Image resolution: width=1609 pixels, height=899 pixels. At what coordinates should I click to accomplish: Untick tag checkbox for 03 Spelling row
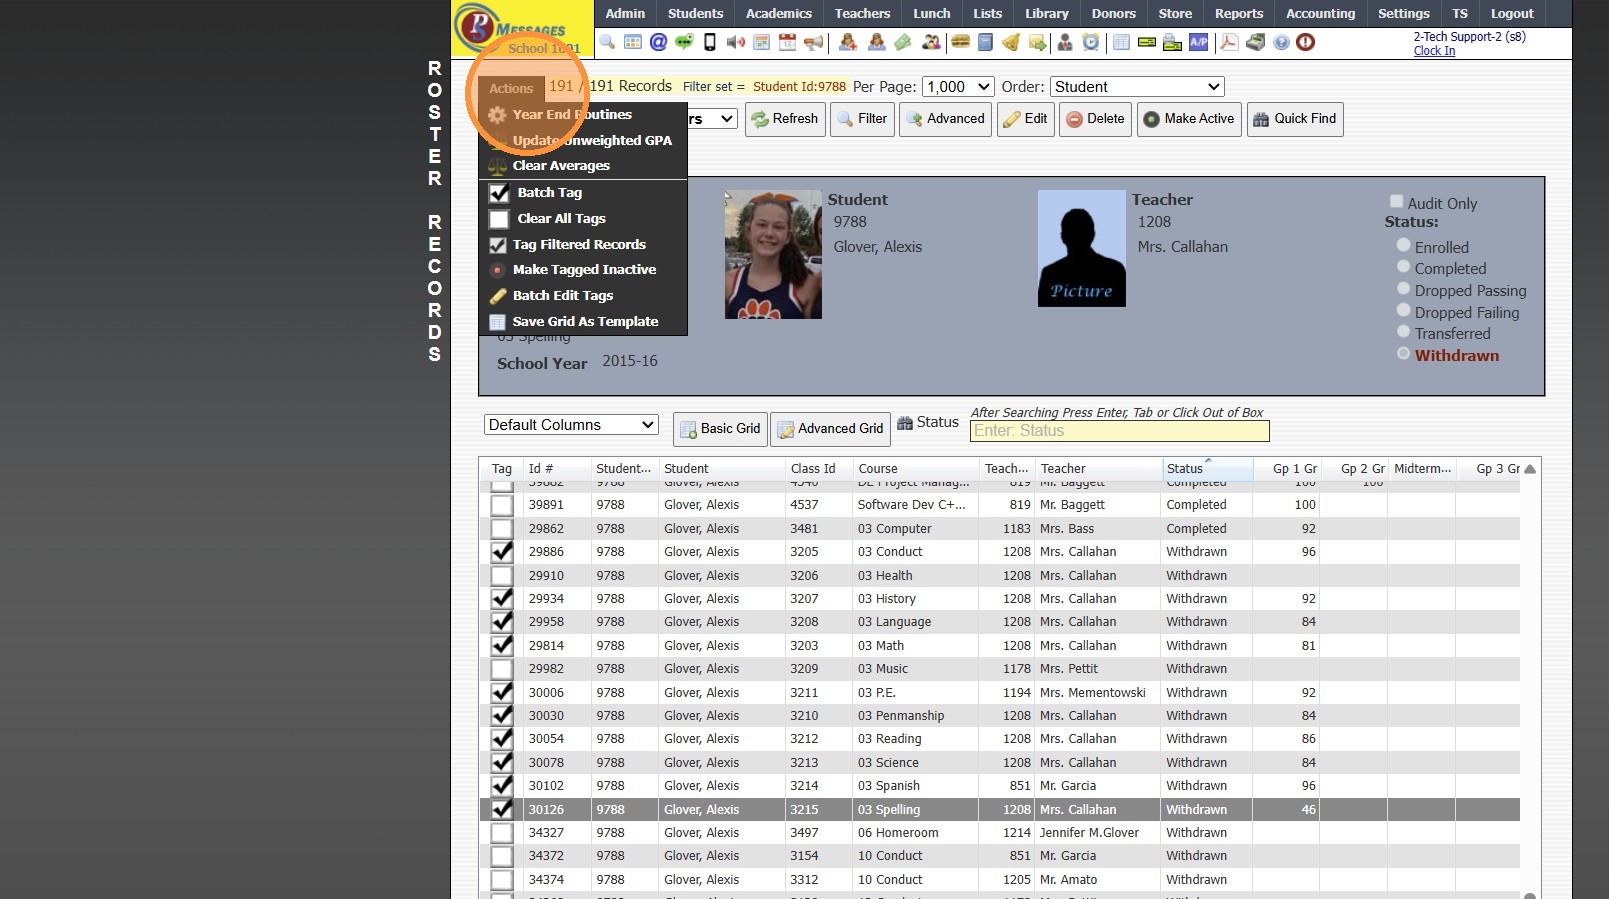(x=502, y=809)
